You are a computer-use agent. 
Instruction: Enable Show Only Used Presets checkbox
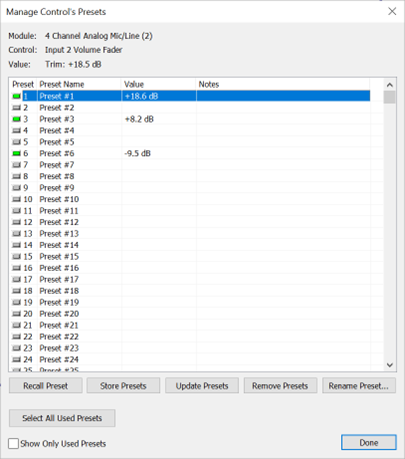pos(13,444)
